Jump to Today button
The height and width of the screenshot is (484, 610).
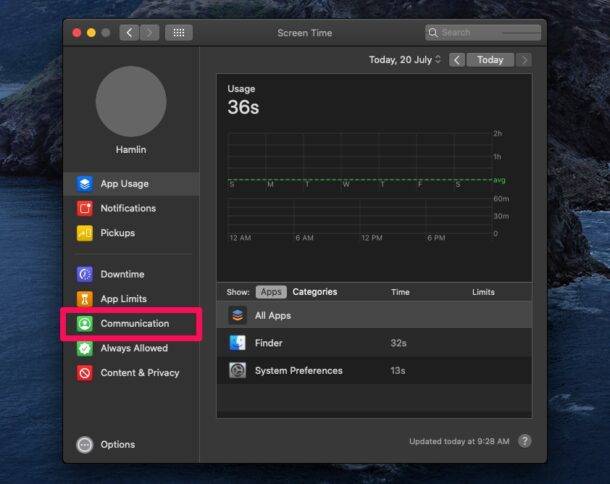tap(490, 60)
